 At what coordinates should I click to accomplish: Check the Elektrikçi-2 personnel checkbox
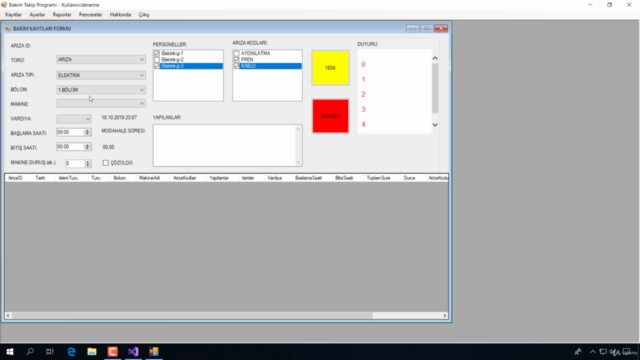pos(157,60)
